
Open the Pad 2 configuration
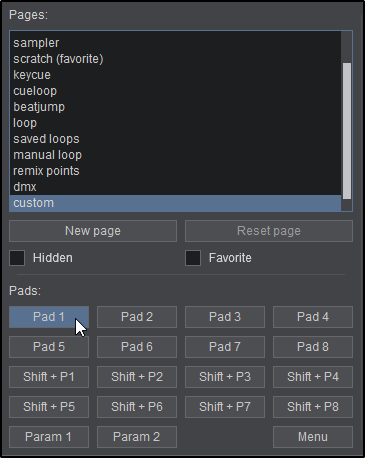[137, 317]
